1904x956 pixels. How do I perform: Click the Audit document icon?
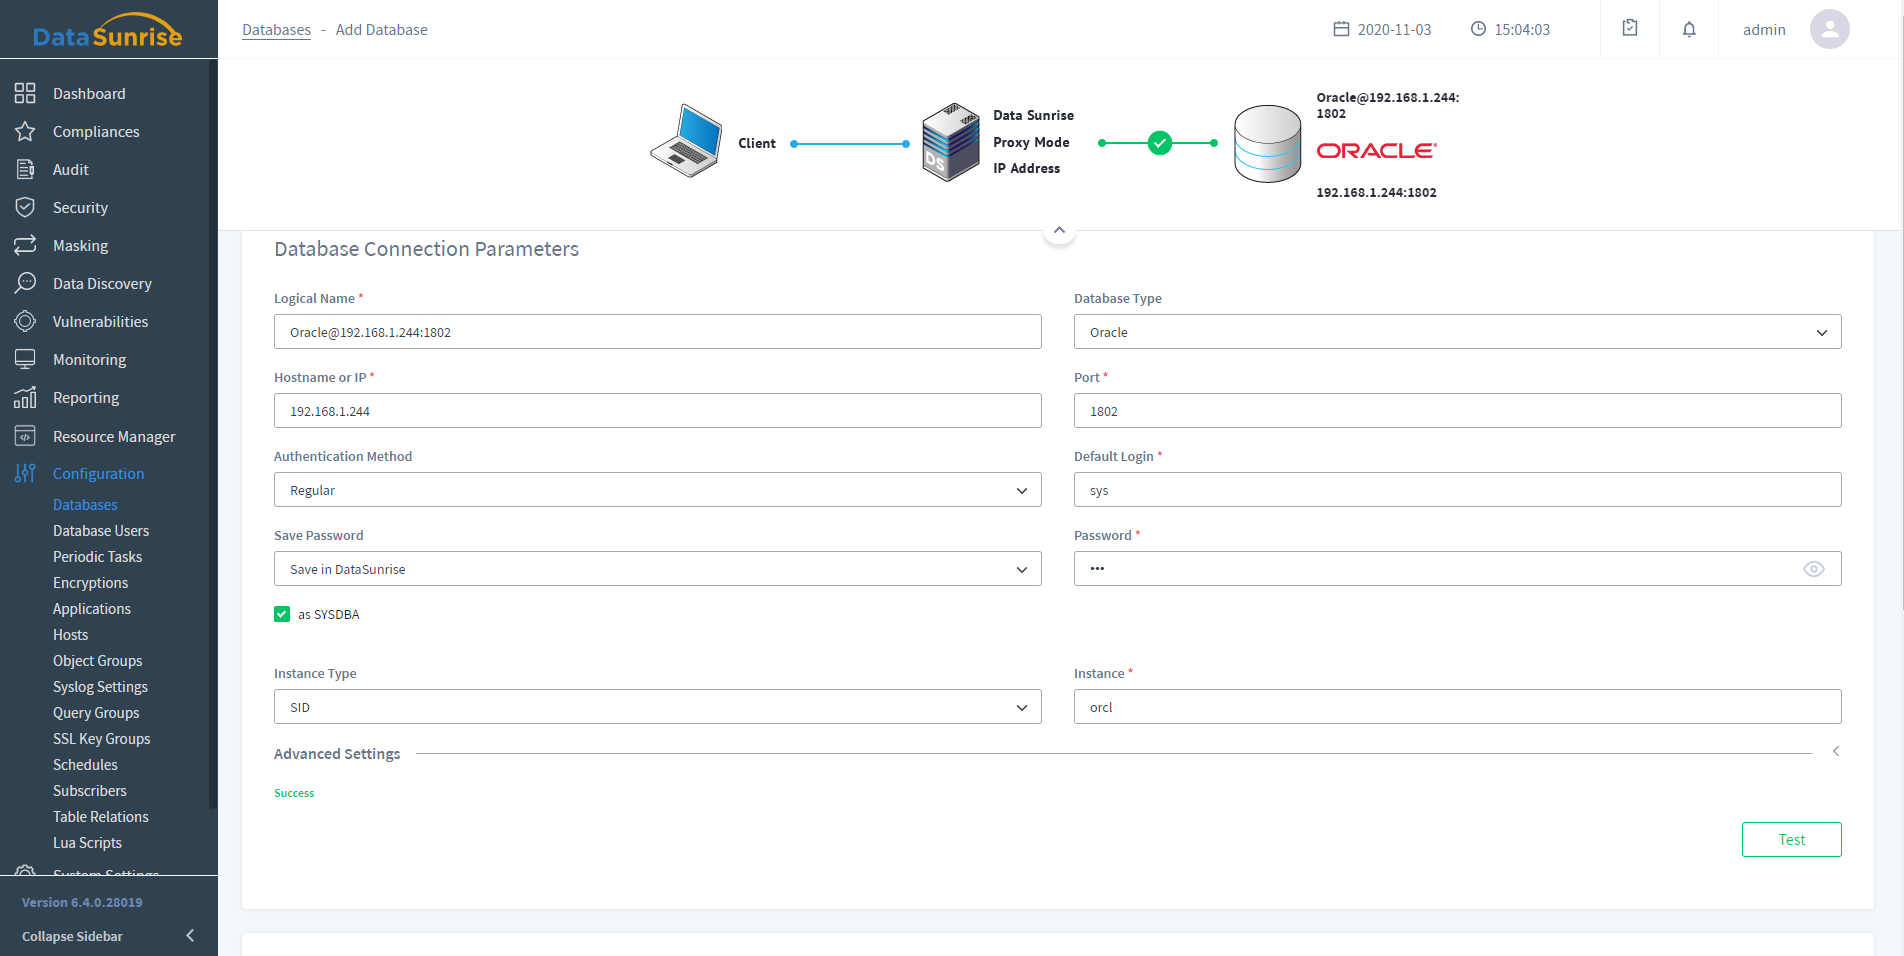[25, 169]
